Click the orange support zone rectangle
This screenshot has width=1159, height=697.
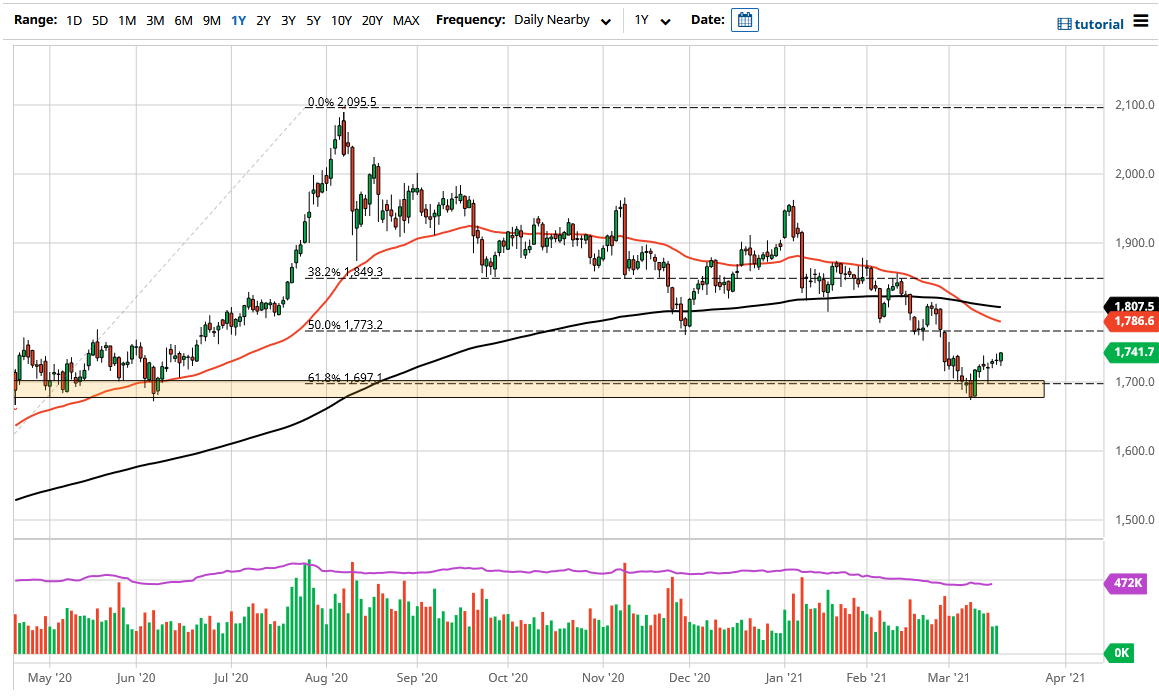(x=529, y=390)
